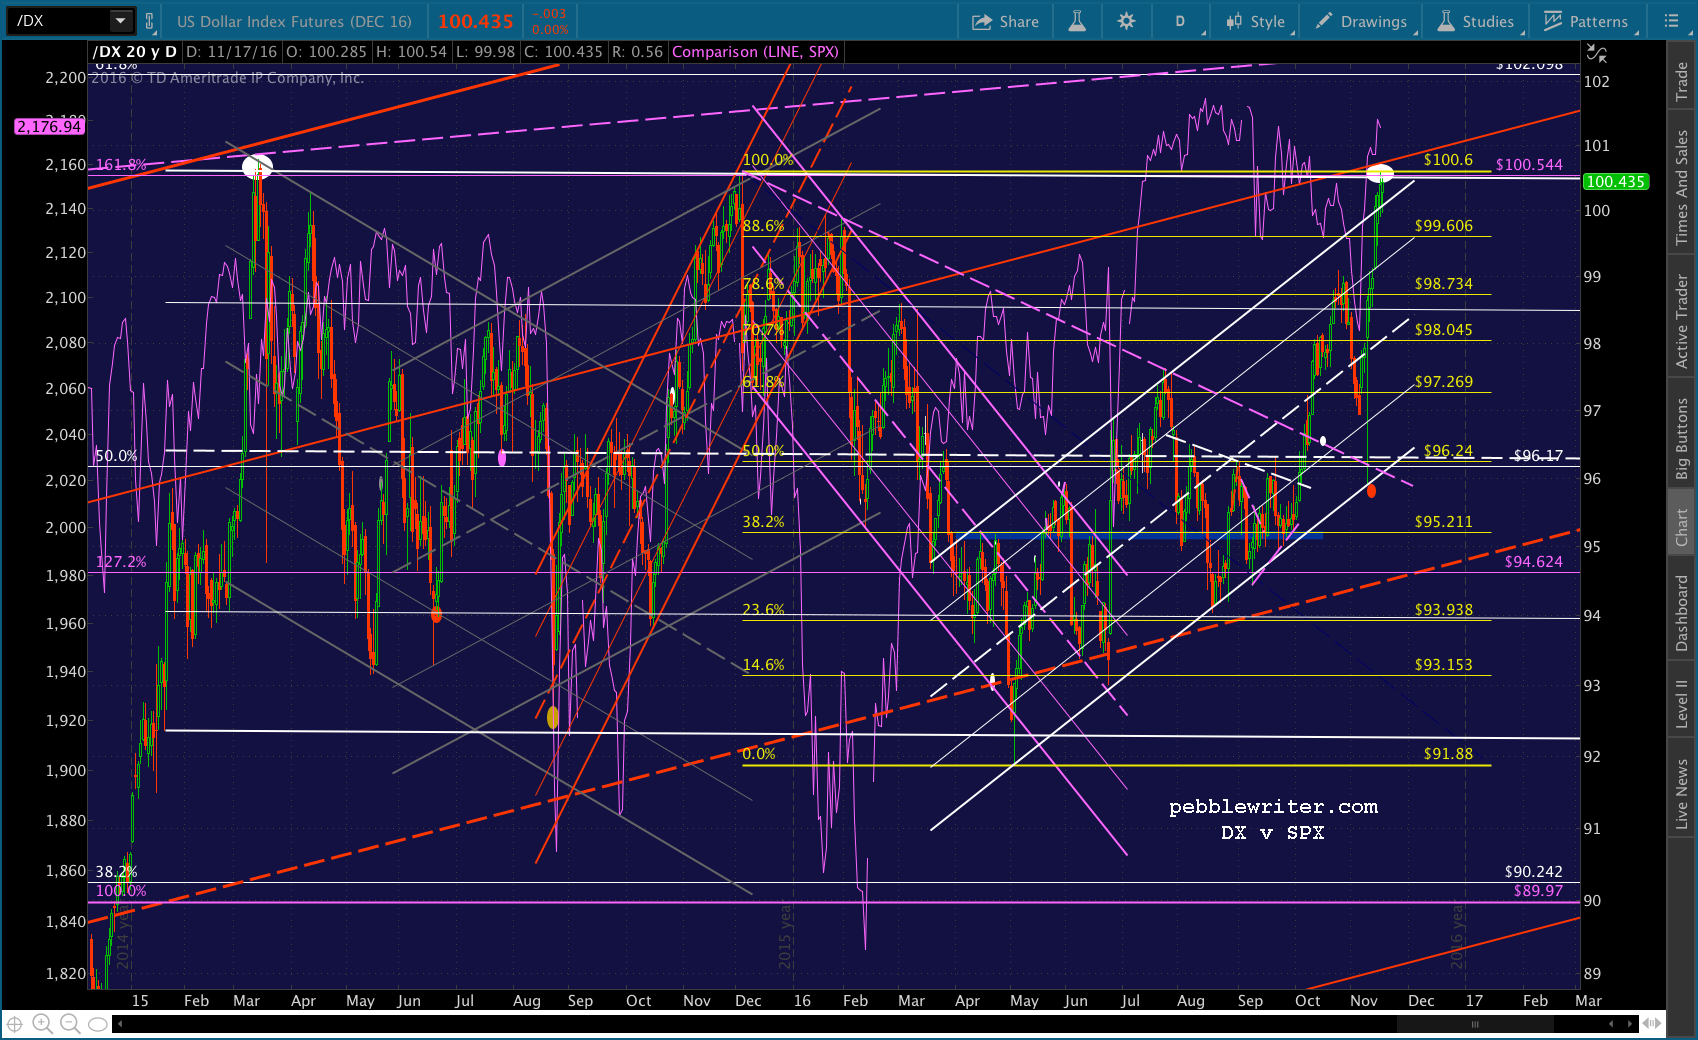Open the Drawings menu
This screenshot has height=1040, width=1698.
(x=1361, y=21)
